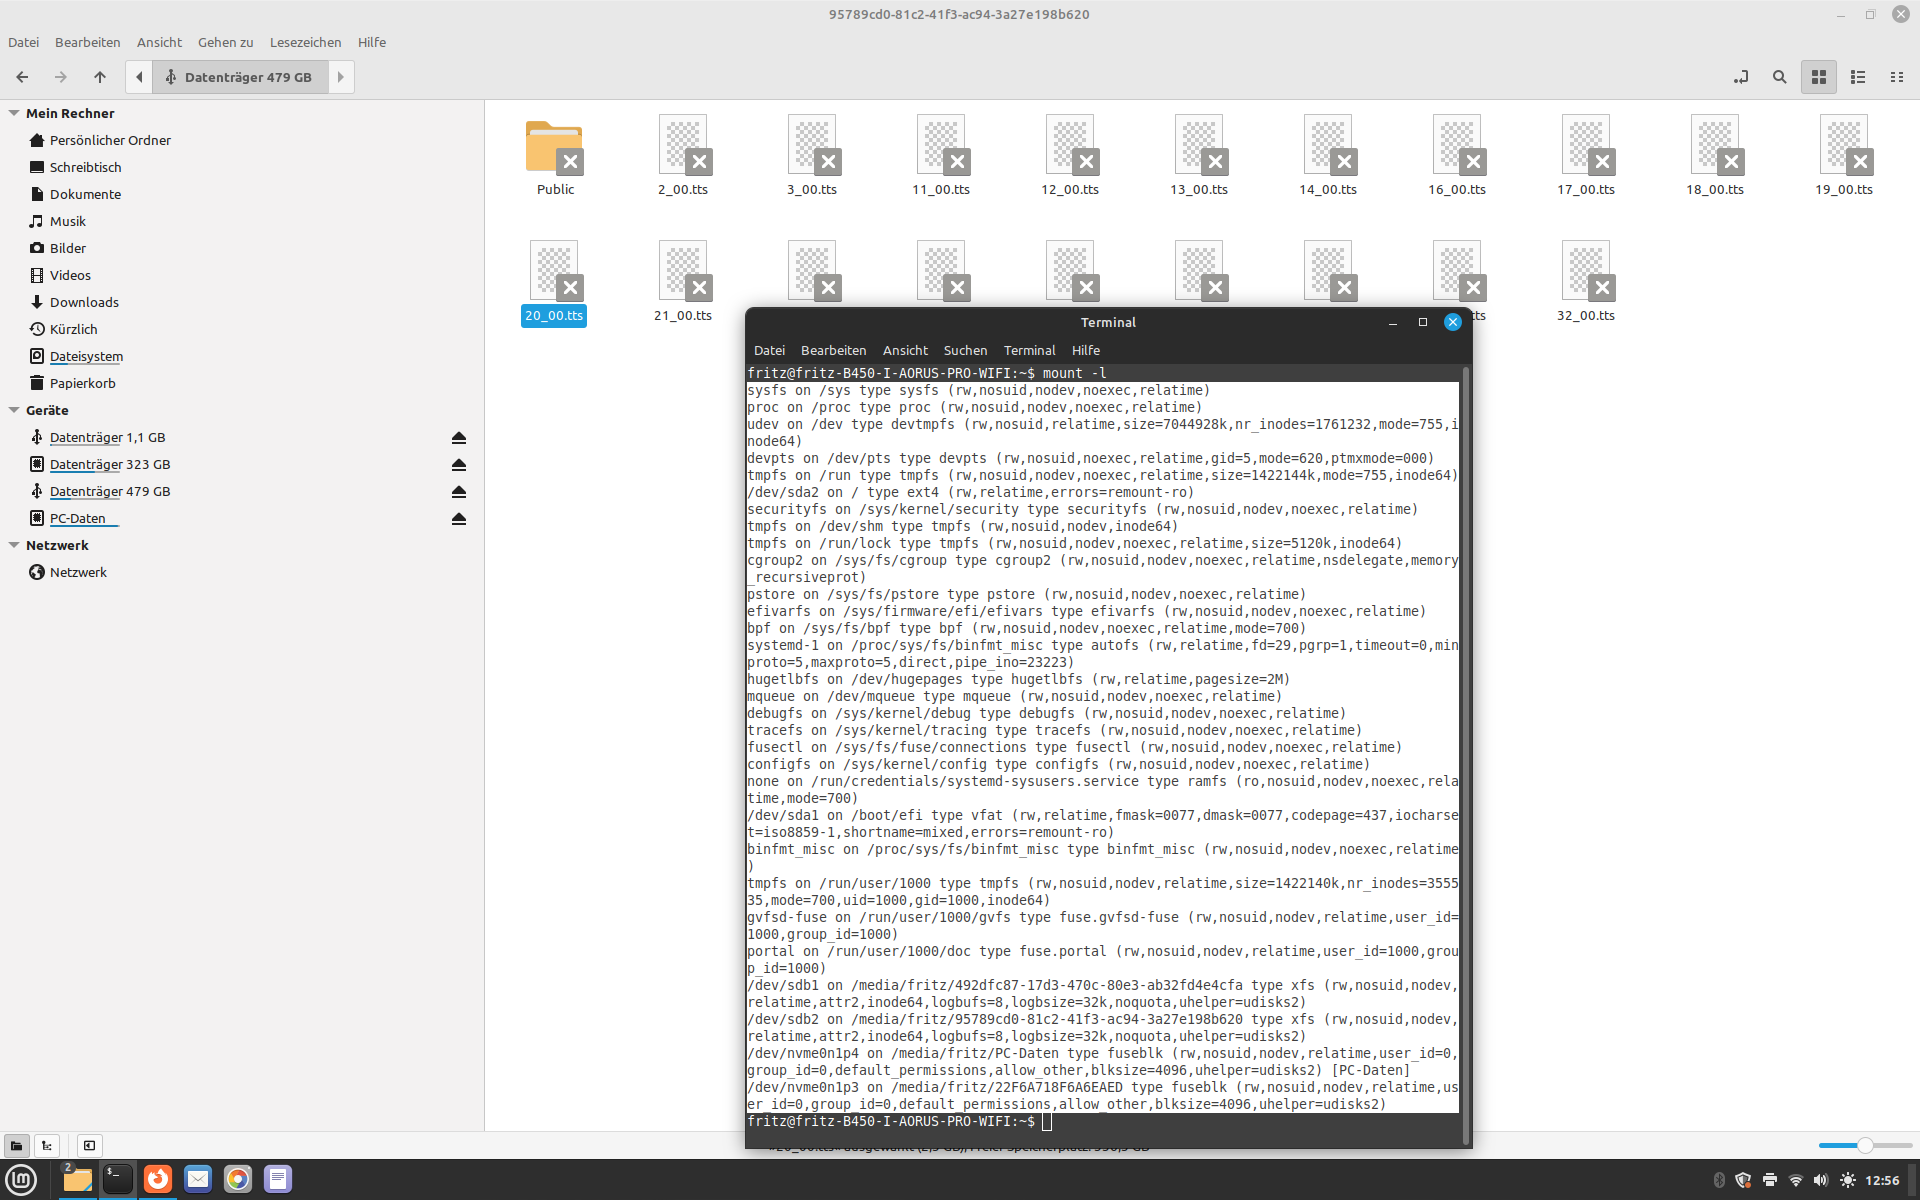The width and height of the screenshot is (1920, 1200).
Task: Toggle location entry path mode
Action: (x=1741, y=77)
